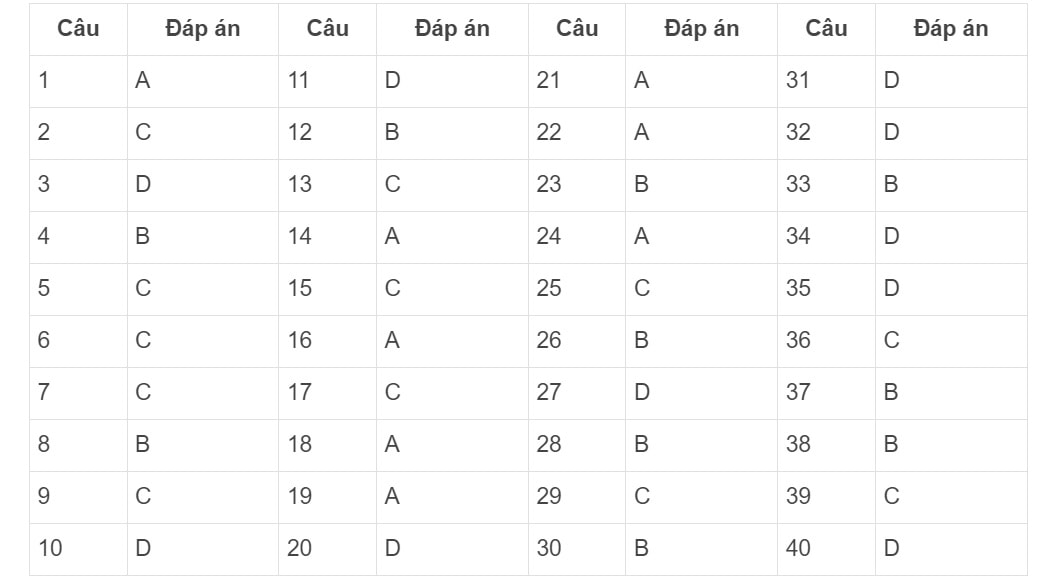Select question number 21 cell
The height and width of the screenshot is (576, 1051).
(577, 81)
